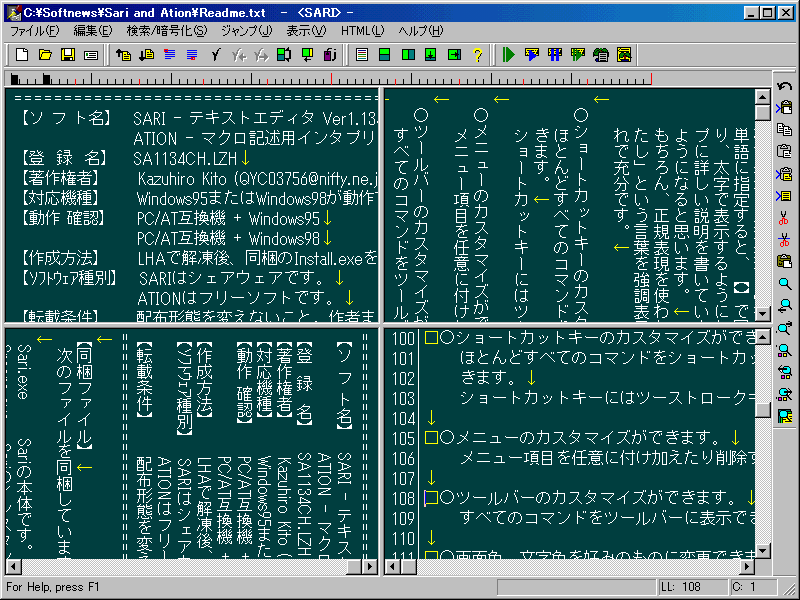Click the green pane icon with down arrow

click(431, 55)
